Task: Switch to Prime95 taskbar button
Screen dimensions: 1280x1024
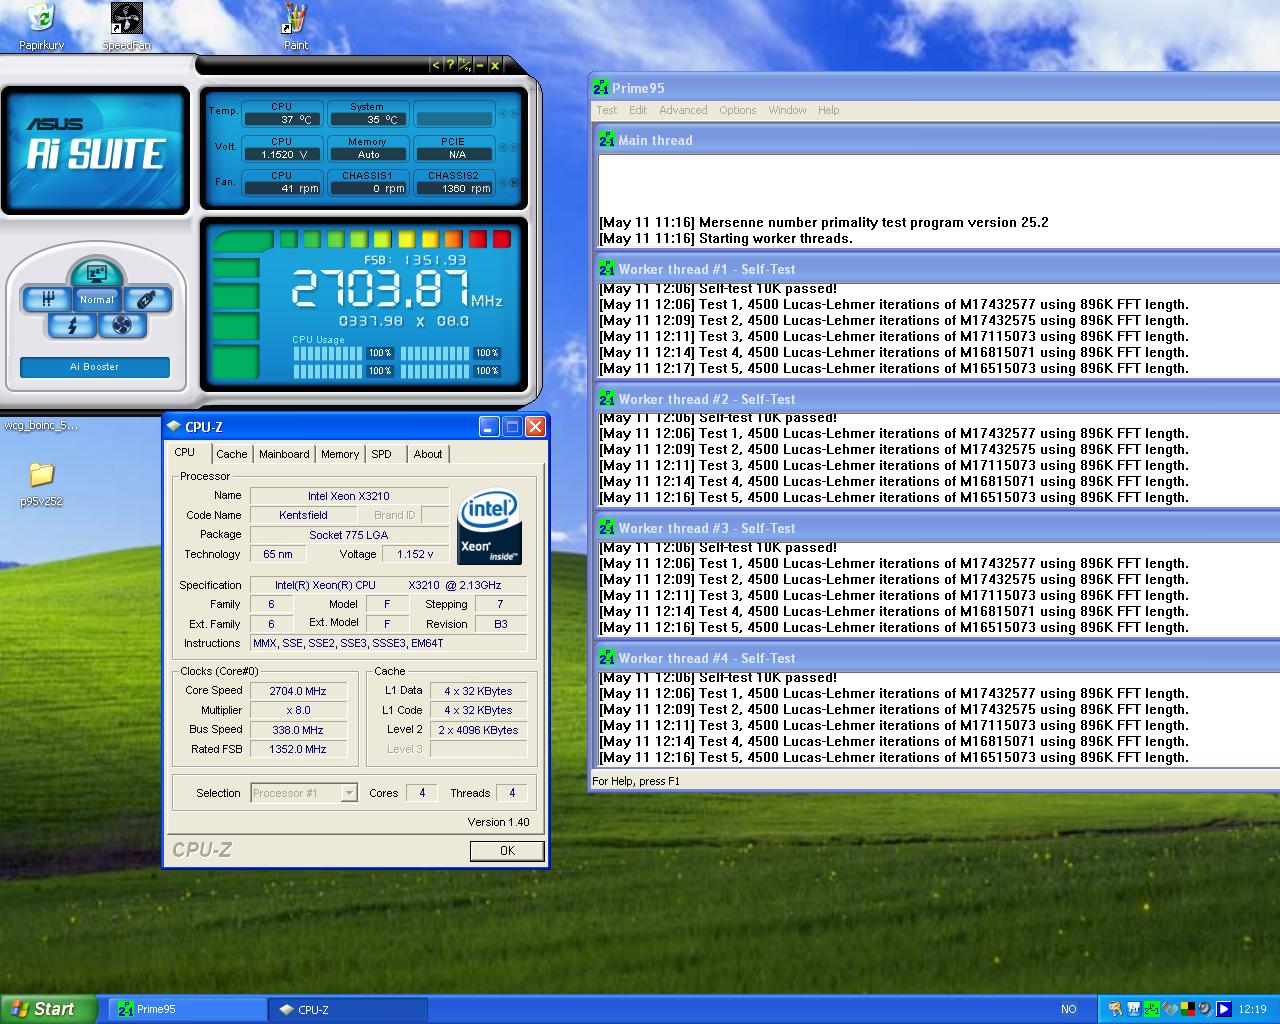Action: click(188, 1009)
